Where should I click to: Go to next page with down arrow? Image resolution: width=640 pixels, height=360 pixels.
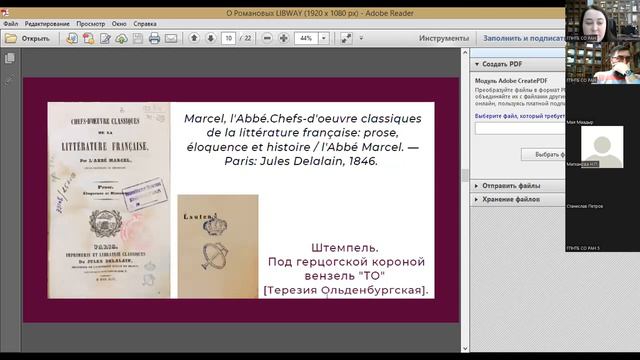pyautogui.click(x=211, y=38)
